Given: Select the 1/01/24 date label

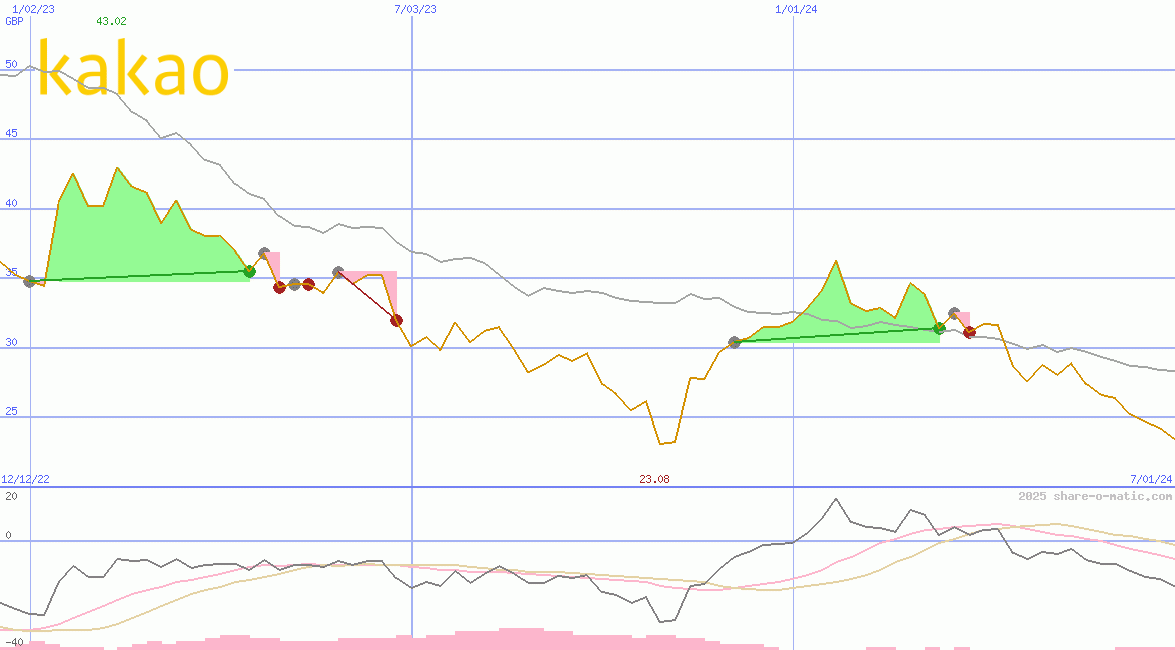Looking at the screenshot, I should [796, 9].
